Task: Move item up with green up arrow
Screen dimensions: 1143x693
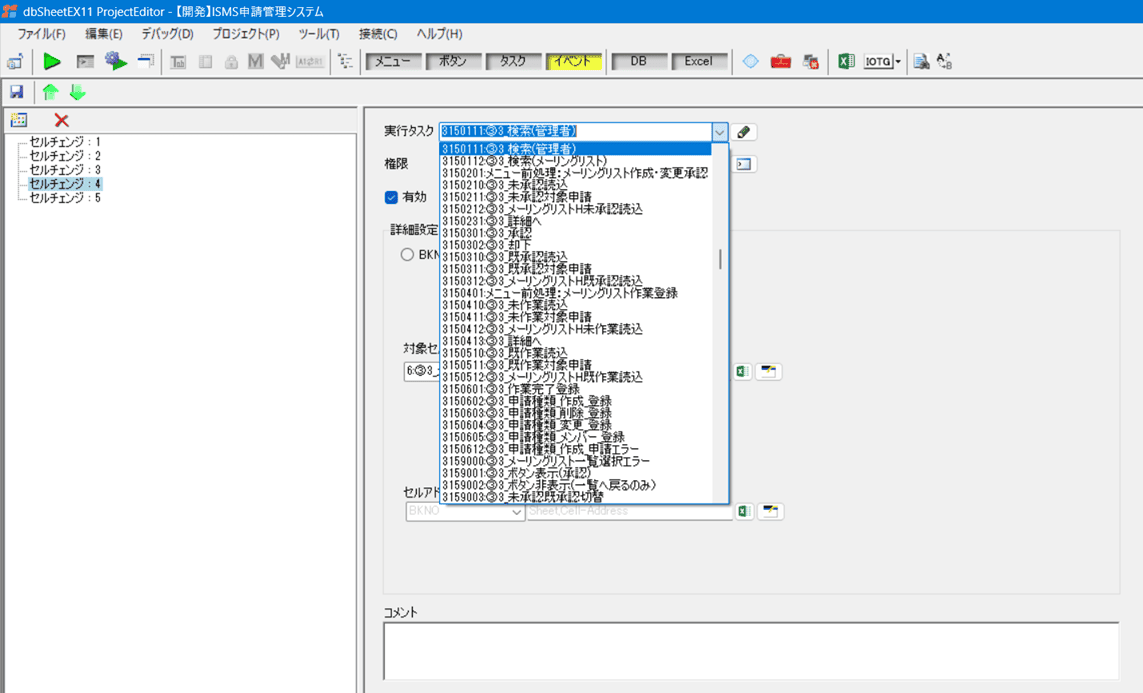Action: click(50, 92)
